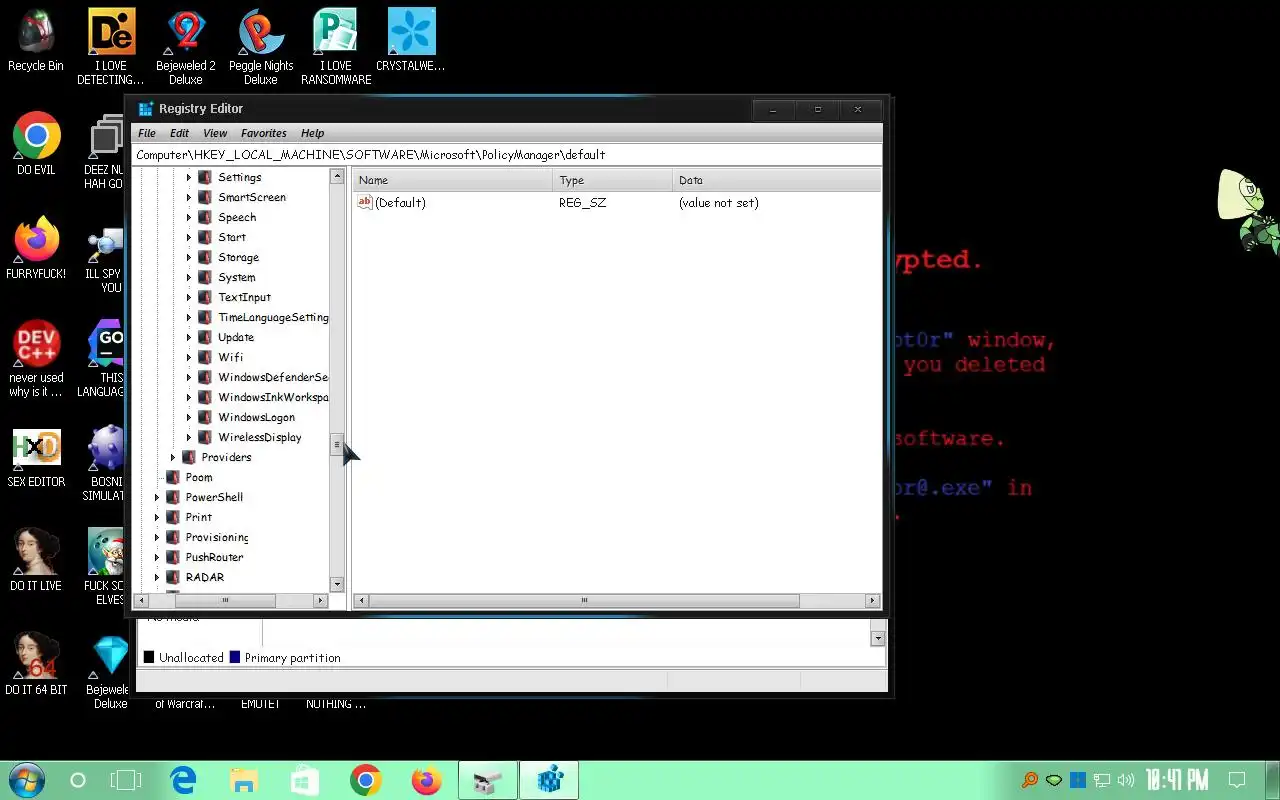Select the WindowsLogon key

(x=256, y=417)
